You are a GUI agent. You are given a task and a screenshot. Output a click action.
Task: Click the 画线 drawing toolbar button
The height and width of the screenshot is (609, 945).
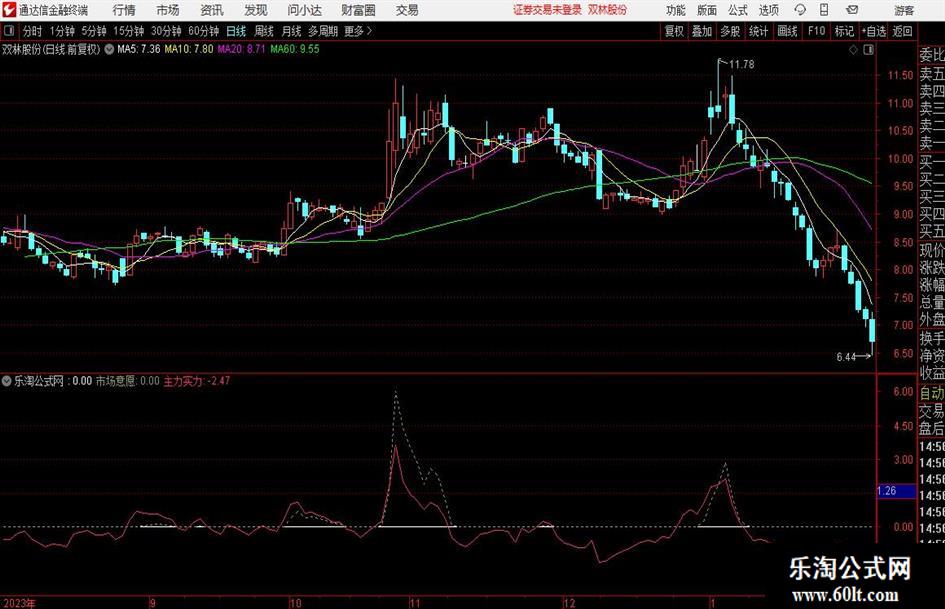[x=788, y=31]
